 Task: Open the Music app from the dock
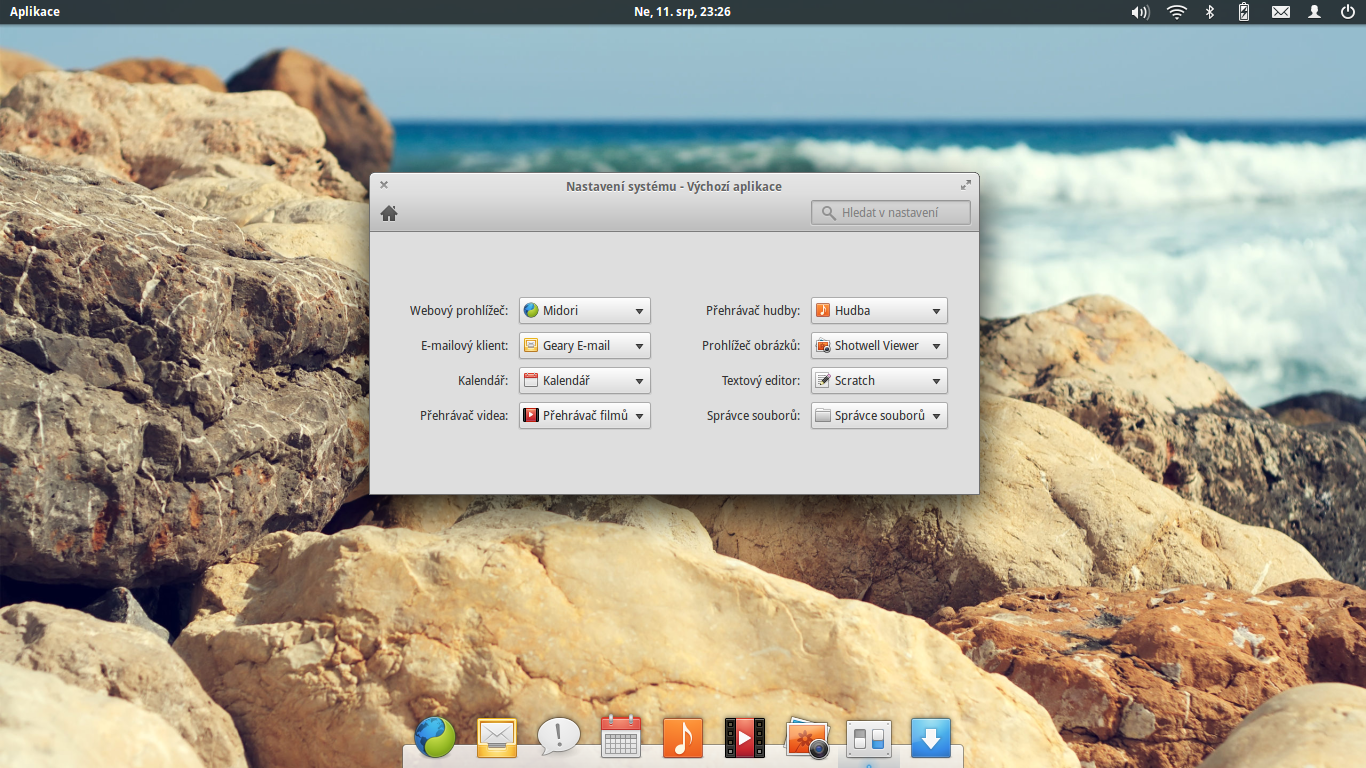tap(683, 737)
